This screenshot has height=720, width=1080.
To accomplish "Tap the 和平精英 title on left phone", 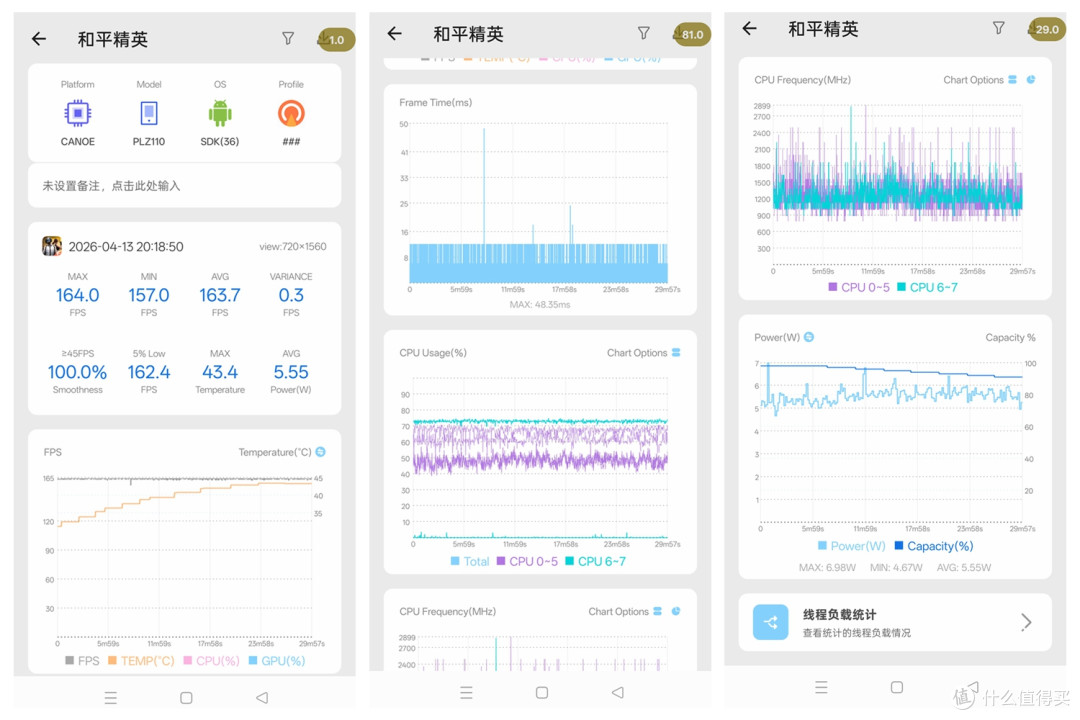I will click(113, 39).
